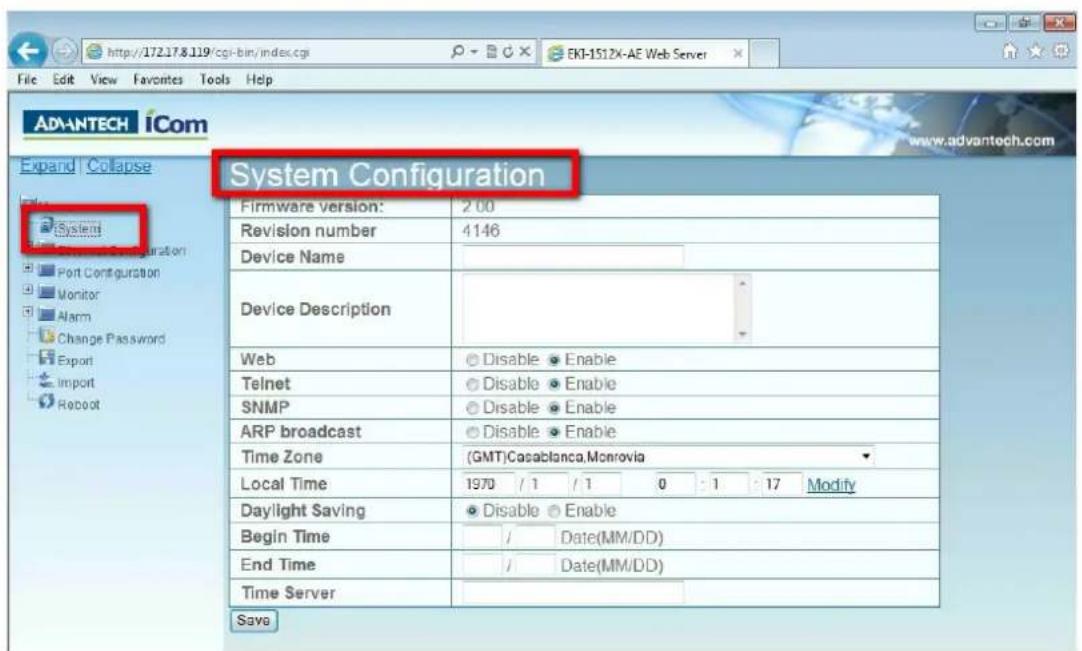The height and width of the screenshot is (651, 1082).
Task: Open the browser Home icon
Action: [1010, 51]
